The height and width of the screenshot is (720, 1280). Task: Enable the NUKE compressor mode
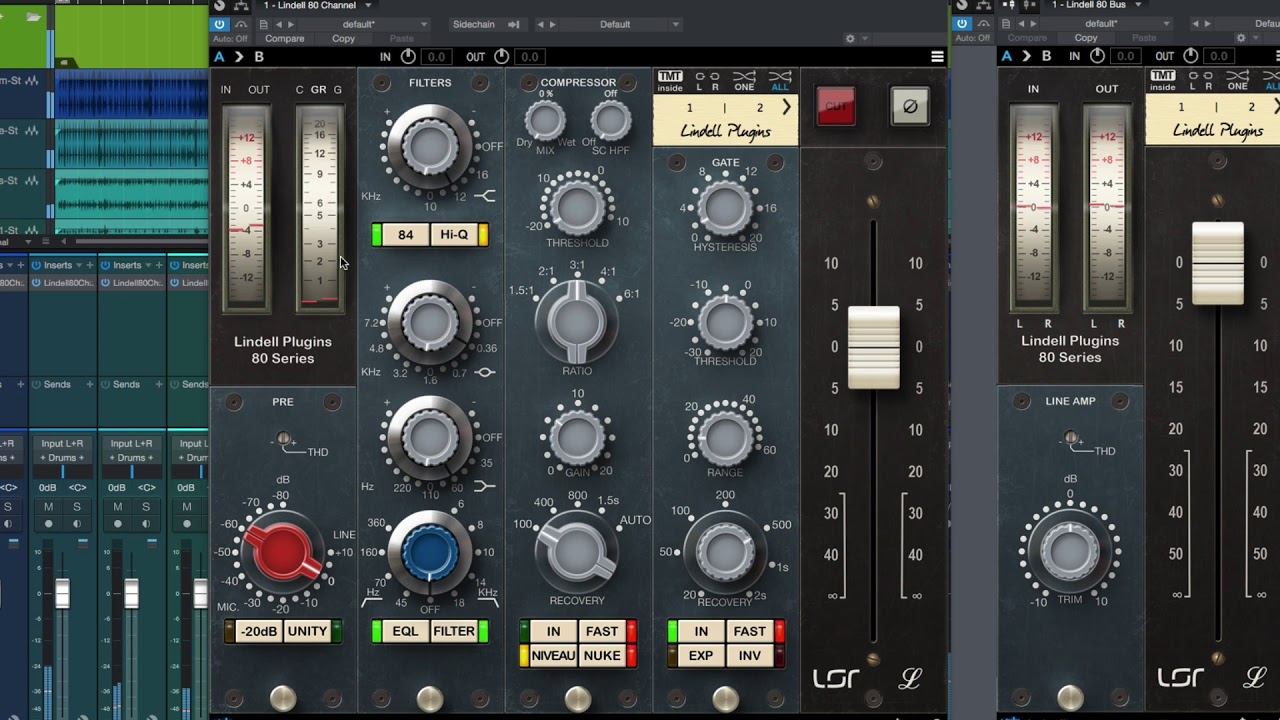click(x=602, y=655)
